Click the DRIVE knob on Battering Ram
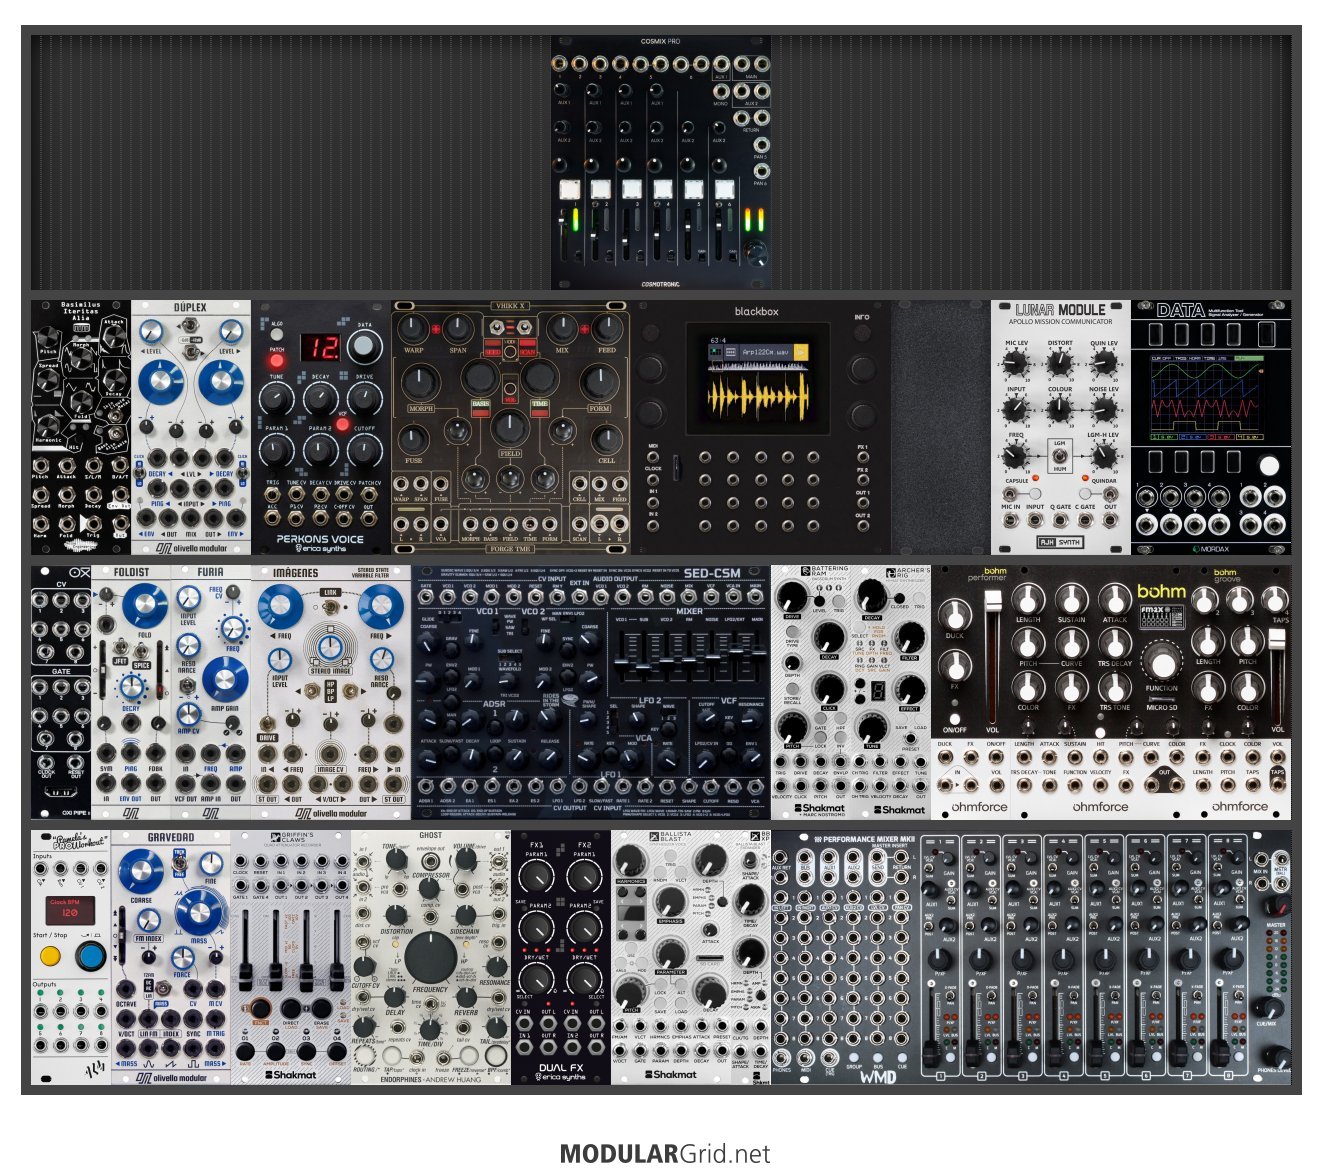1332x1175 pixels. tap(792, 597)
